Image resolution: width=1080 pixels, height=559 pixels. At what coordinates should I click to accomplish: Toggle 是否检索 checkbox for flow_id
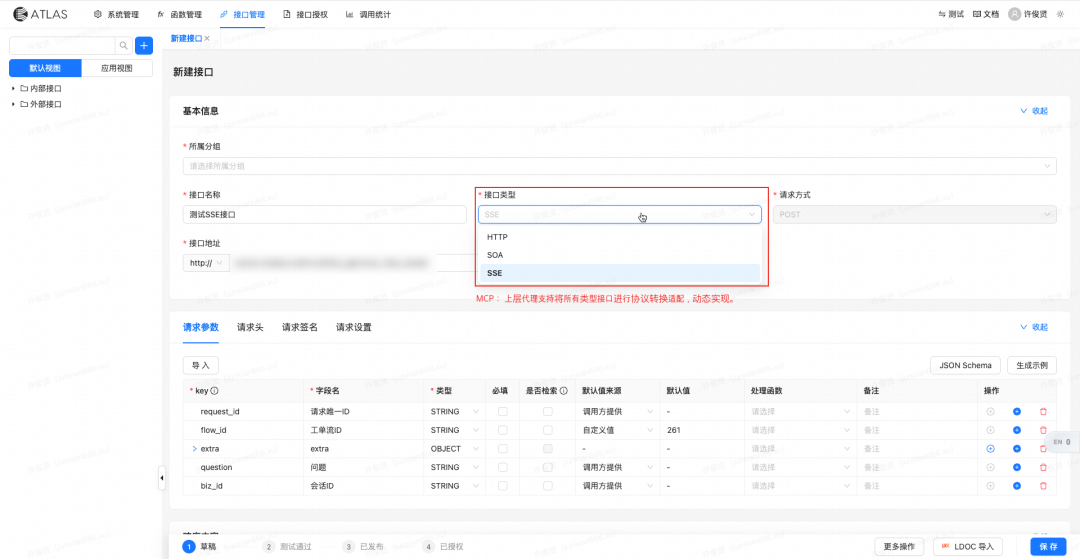pos(548,430)
